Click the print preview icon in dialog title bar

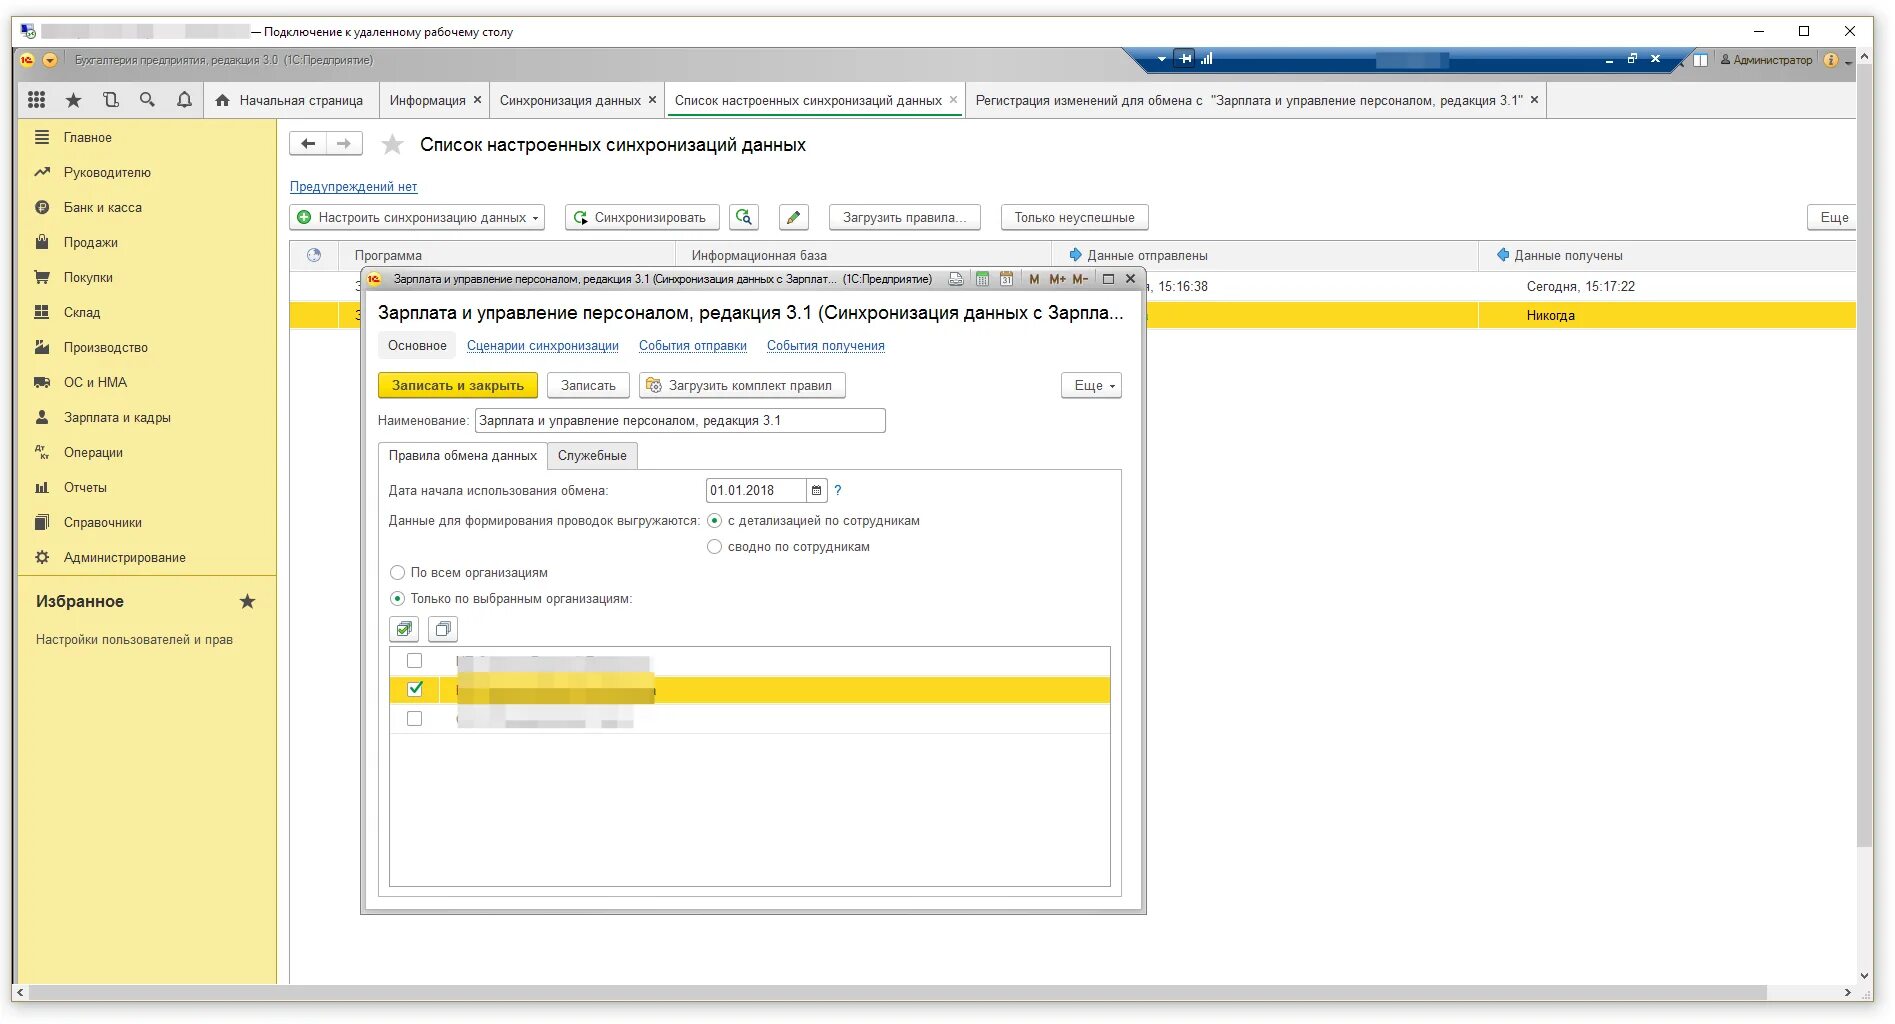click(956, 279)
